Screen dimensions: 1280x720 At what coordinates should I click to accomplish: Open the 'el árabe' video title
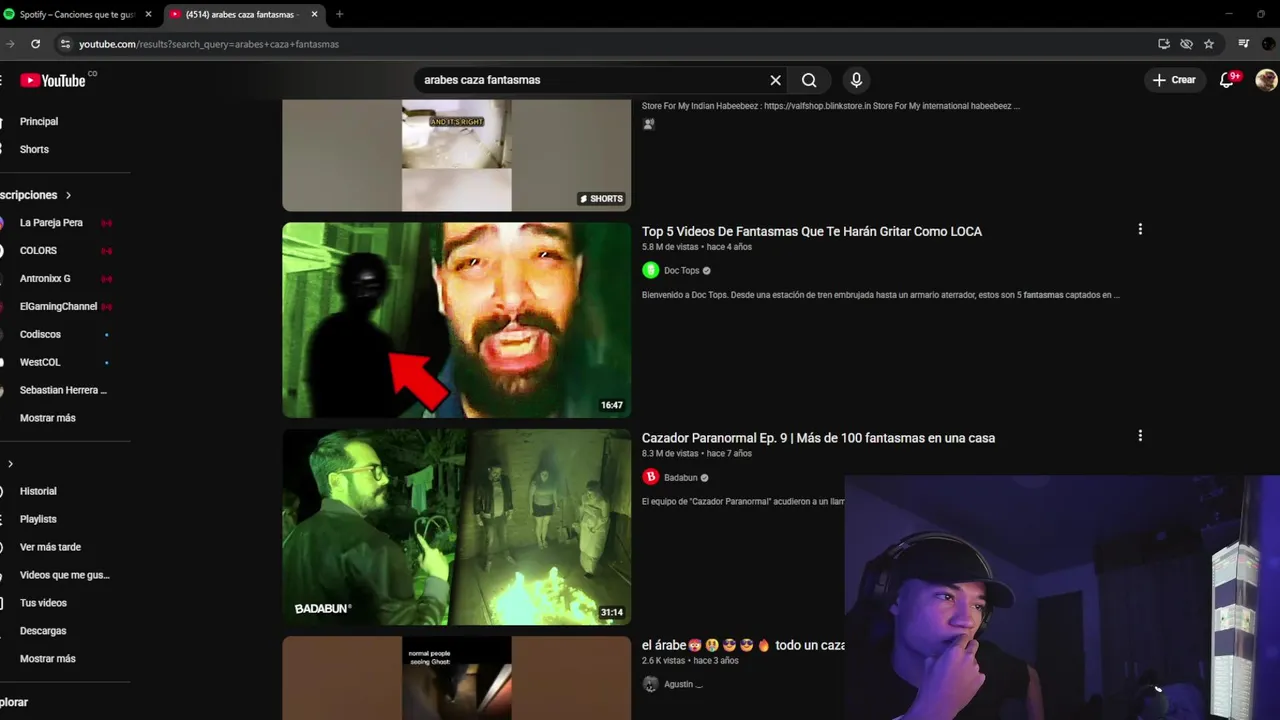[x=743, y=645]
